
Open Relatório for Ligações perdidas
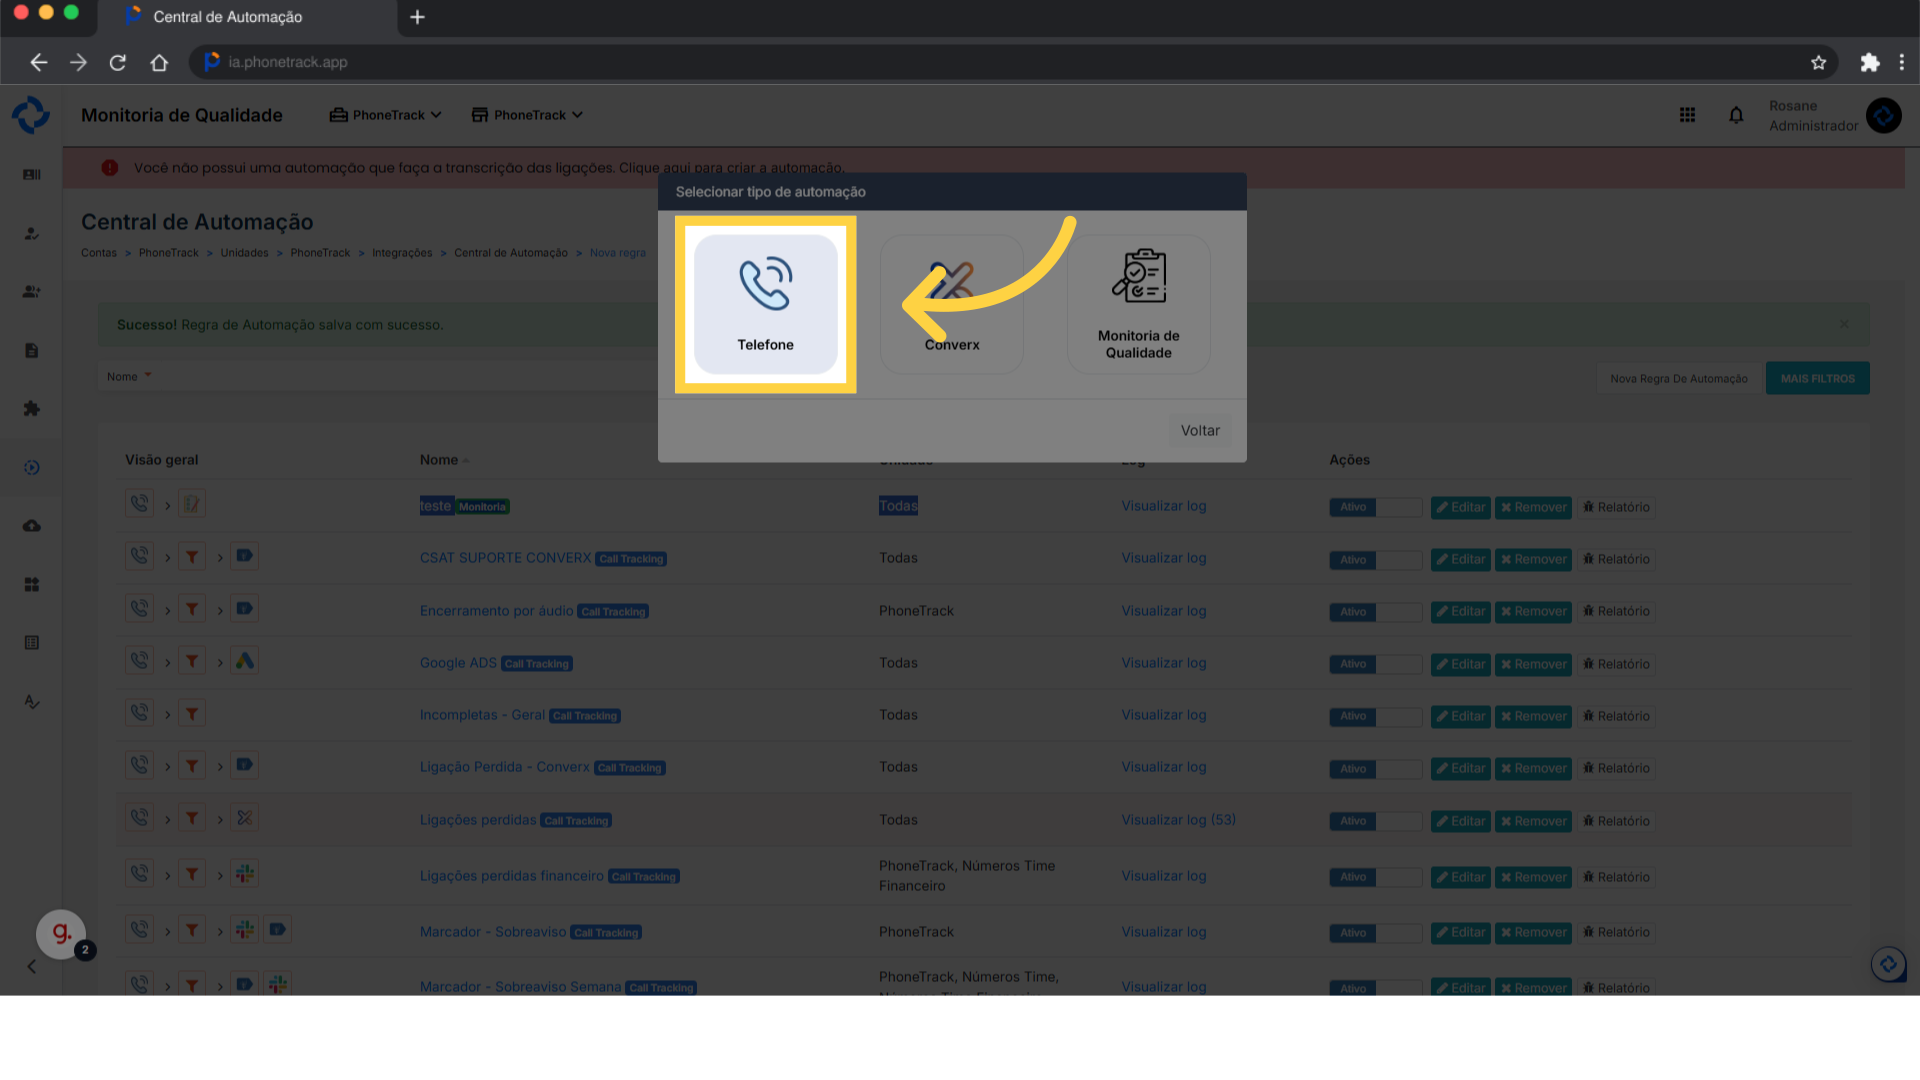click(1616, 821)
